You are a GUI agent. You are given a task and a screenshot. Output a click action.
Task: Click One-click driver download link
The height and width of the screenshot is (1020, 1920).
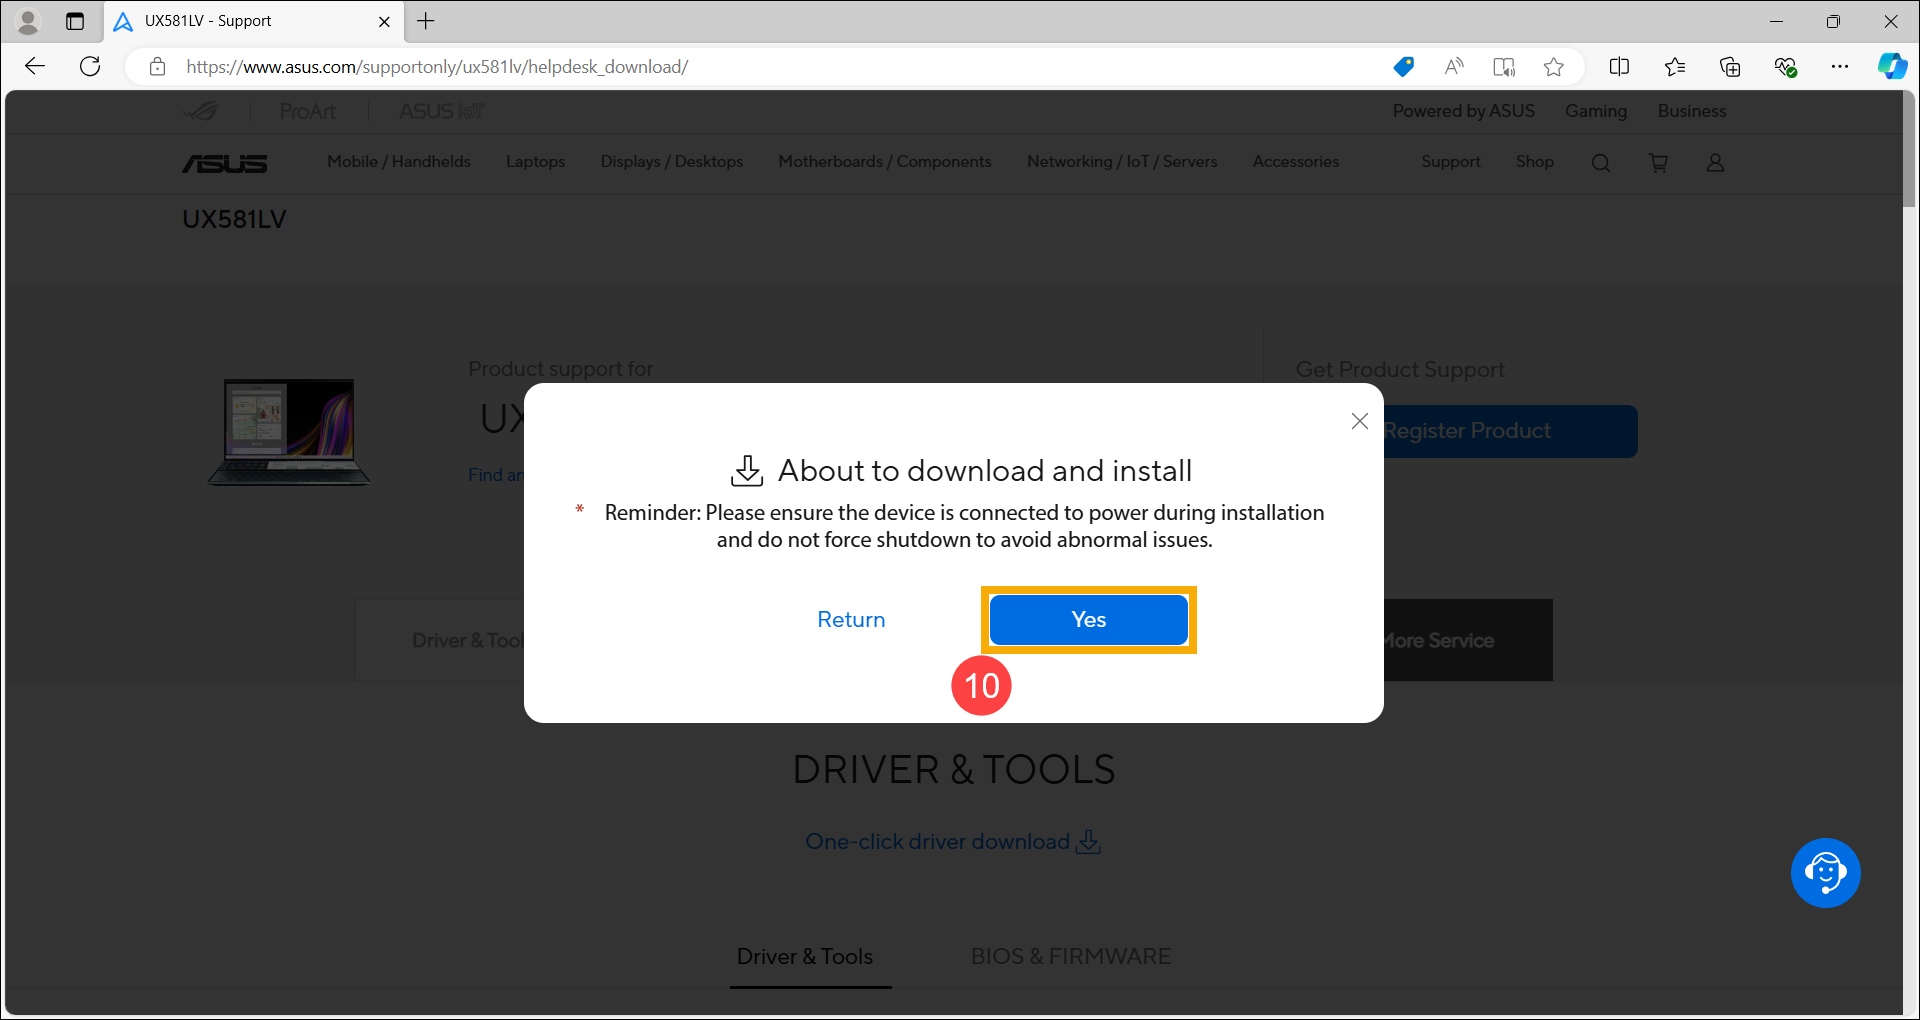click(953, 842)
